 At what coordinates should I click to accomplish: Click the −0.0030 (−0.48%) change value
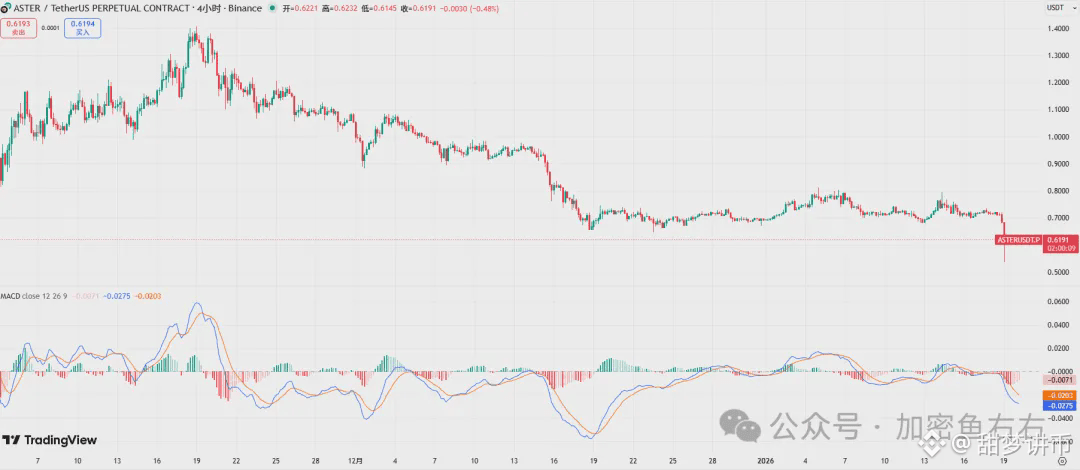(x=468, y=9)
